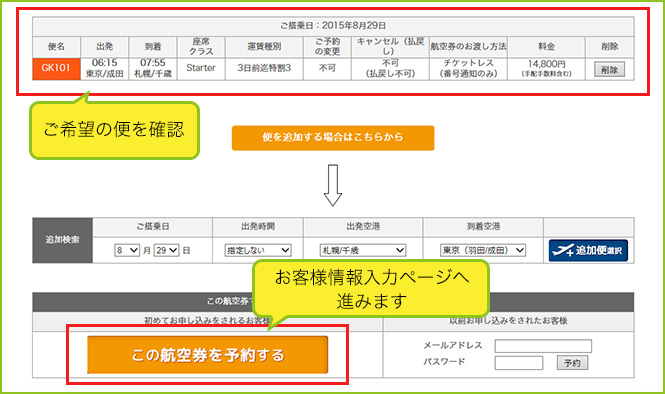Click the ご搭乗日：2015年8月29日 header
This screenshot has height=394, width=665.
(333, 26)
